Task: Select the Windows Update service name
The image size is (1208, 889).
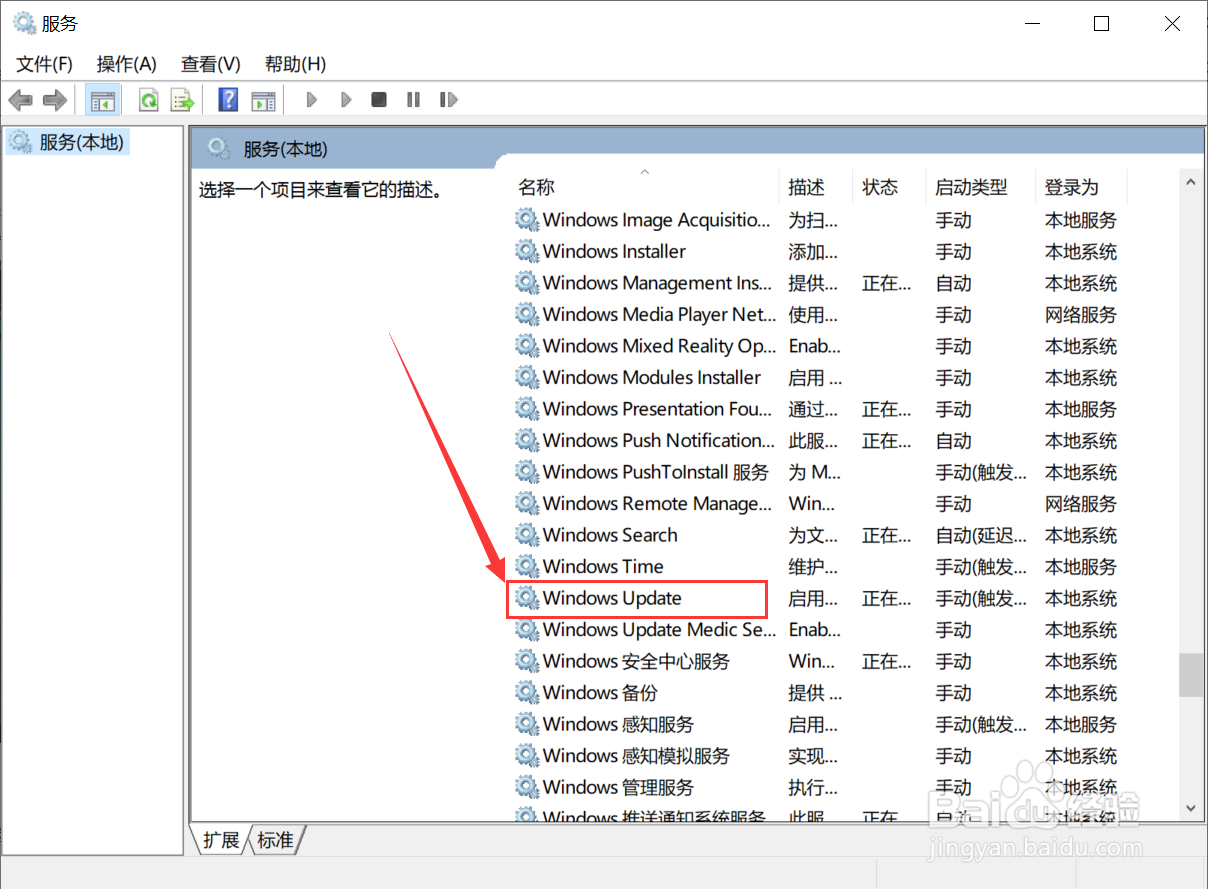Action: pyautogui.click(x=612, y=598)
